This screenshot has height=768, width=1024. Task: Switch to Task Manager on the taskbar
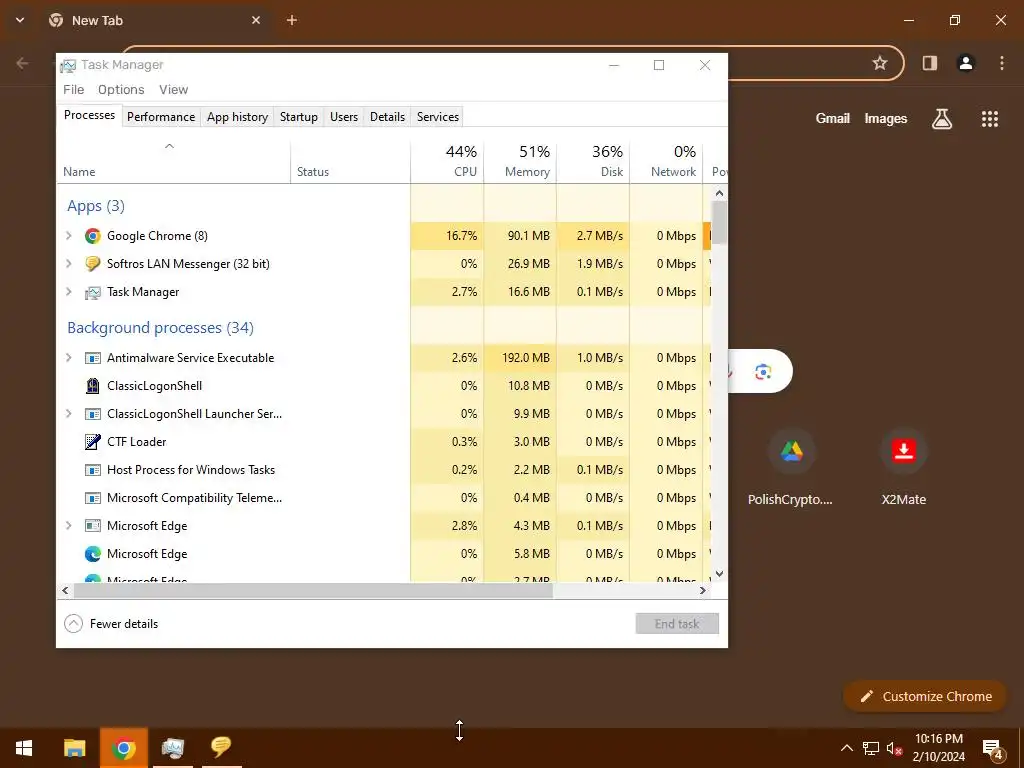[172, 748]
